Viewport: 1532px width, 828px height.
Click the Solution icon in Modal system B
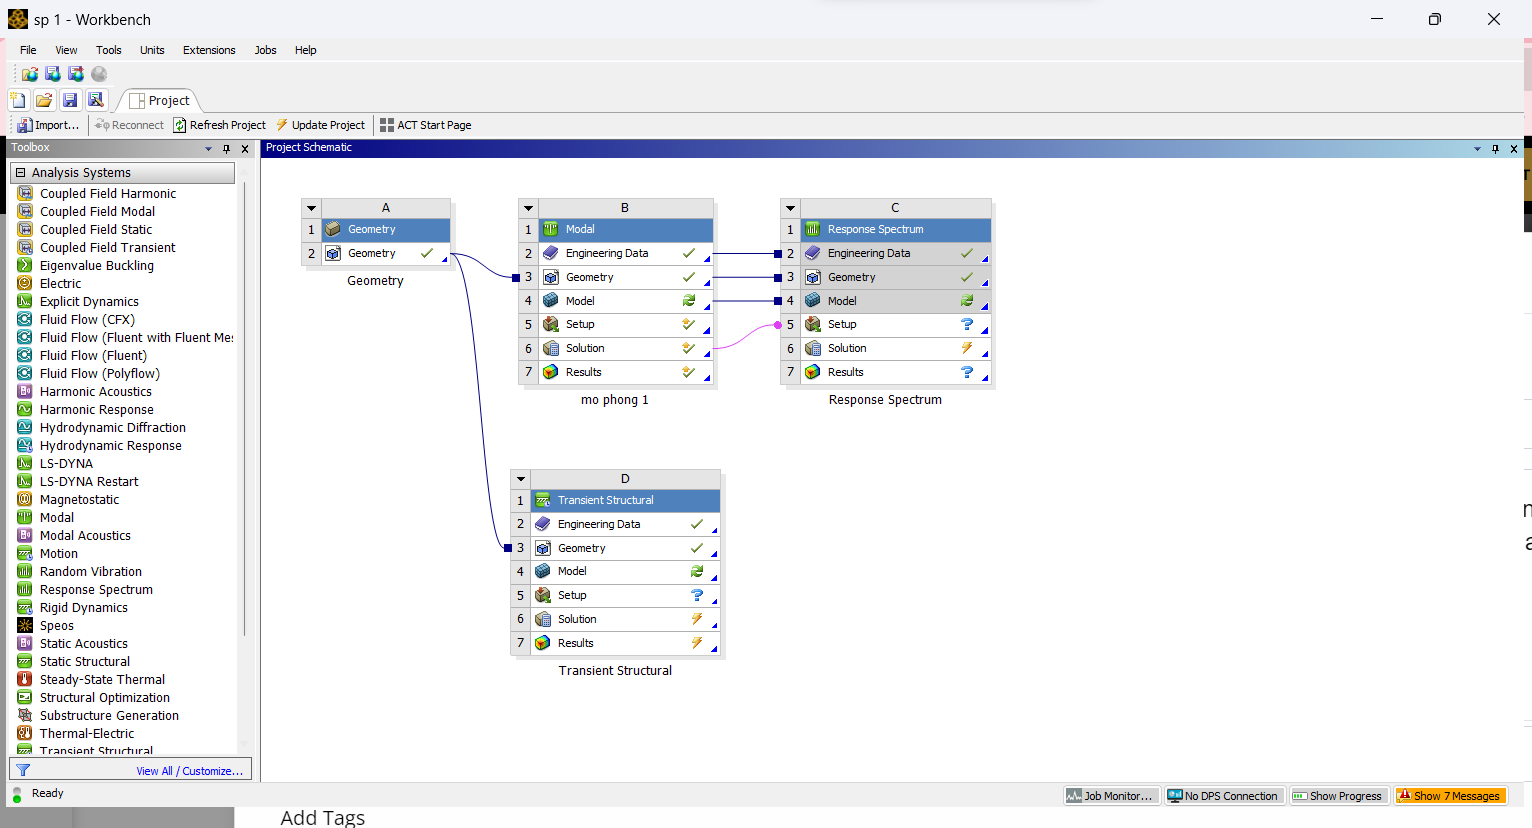551,348
